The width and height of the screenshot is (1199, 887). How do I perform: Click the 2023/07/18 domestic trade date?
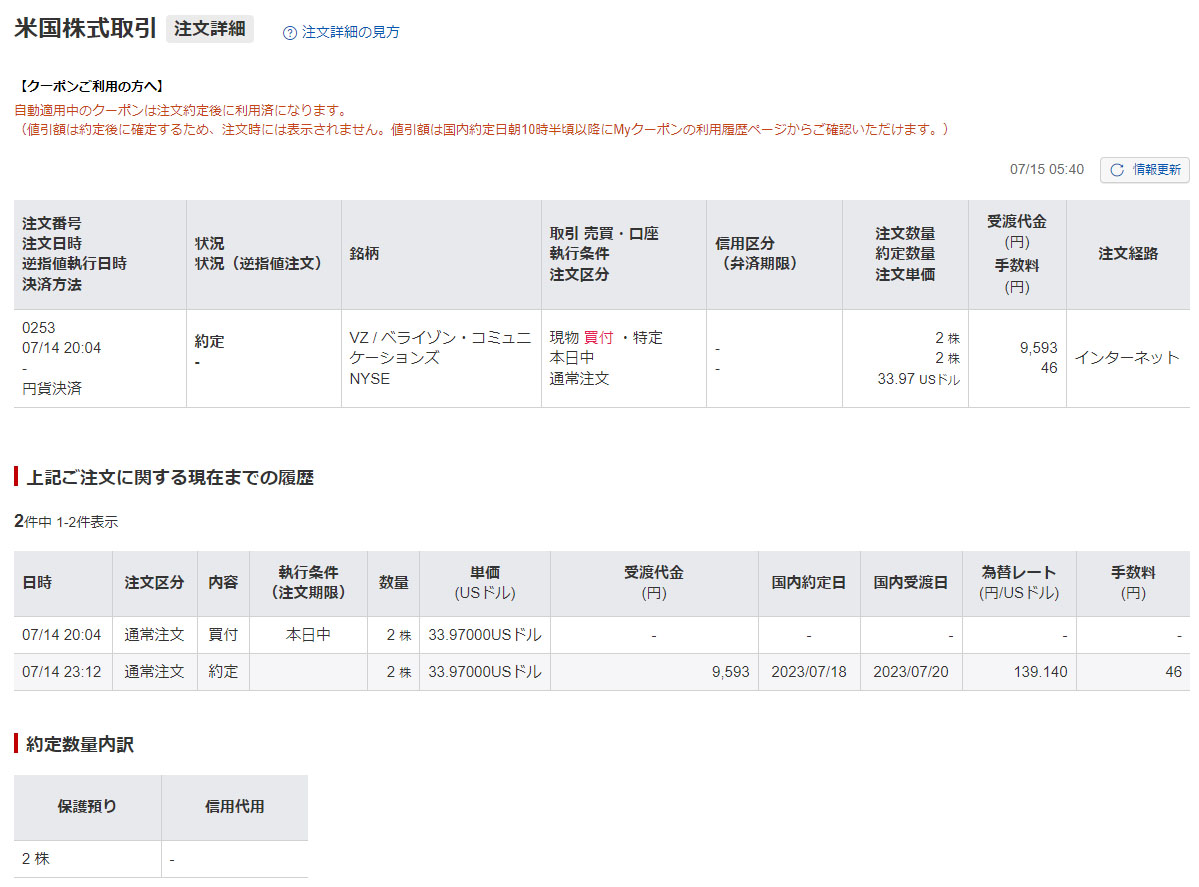808,672
